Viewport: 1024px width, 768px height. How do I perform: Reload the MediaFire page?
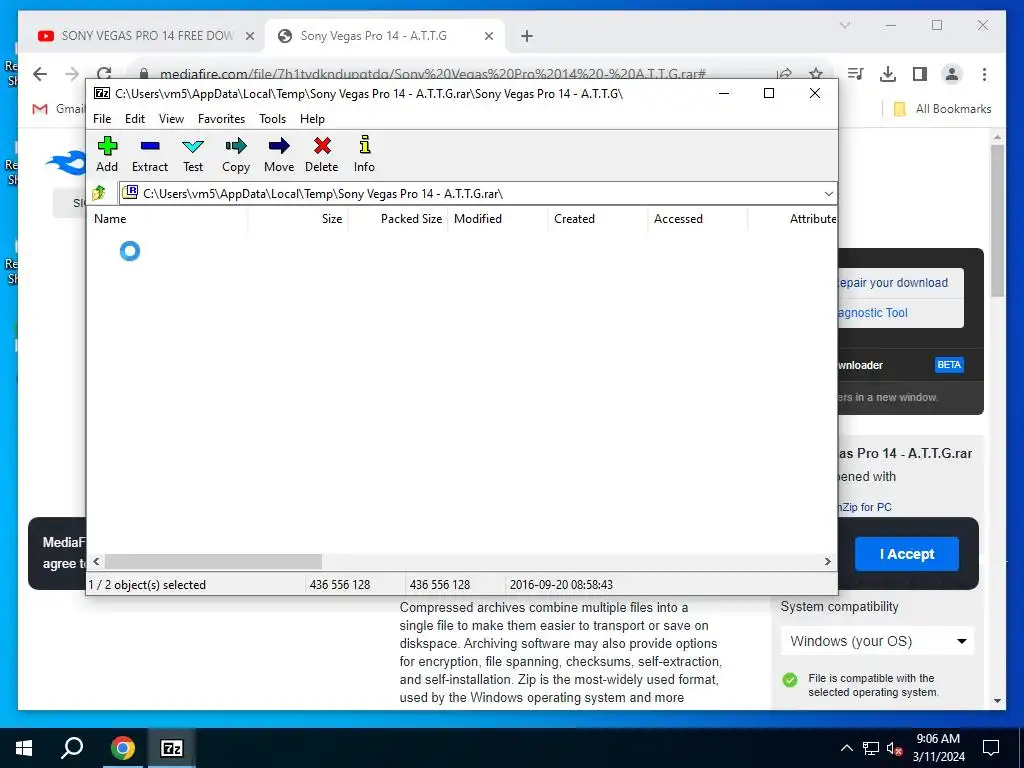point(104,74)
